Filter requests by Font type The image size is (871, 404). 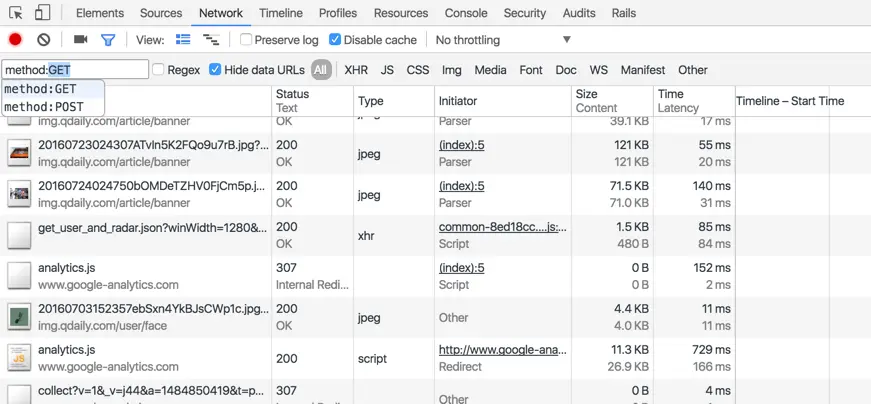pyautogui.click(x=531, y=70)
